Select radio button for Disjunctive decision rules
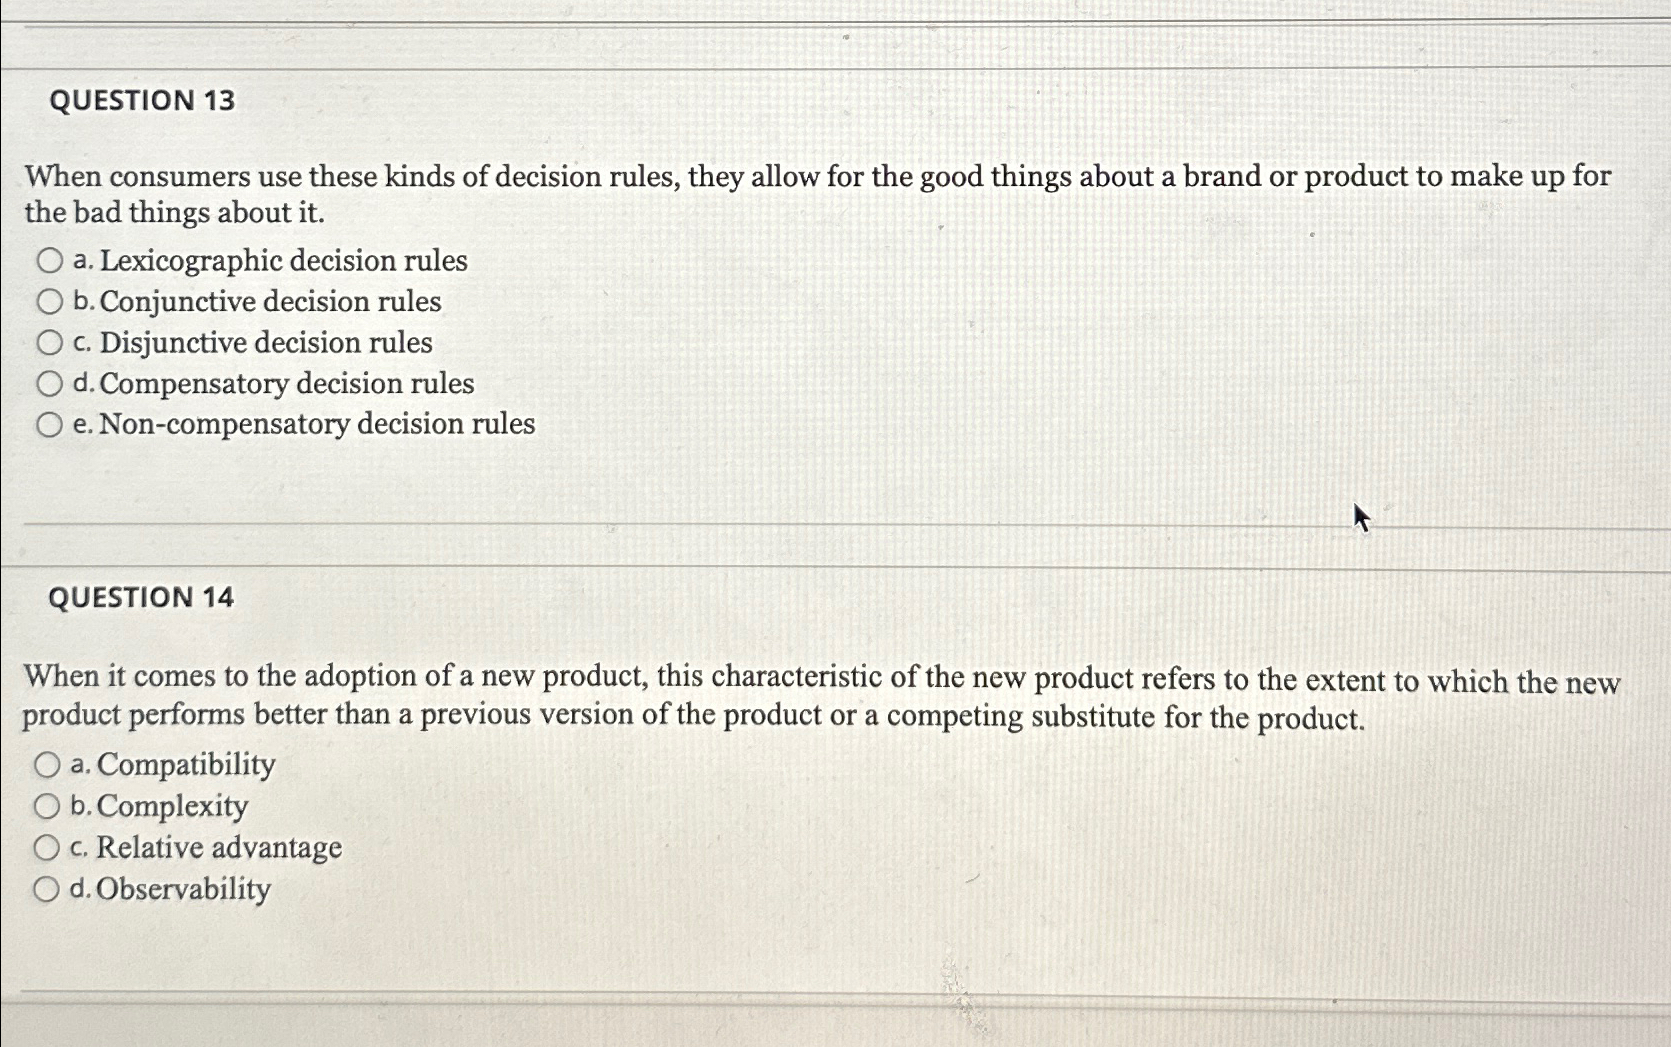 (x=49, y=343)
